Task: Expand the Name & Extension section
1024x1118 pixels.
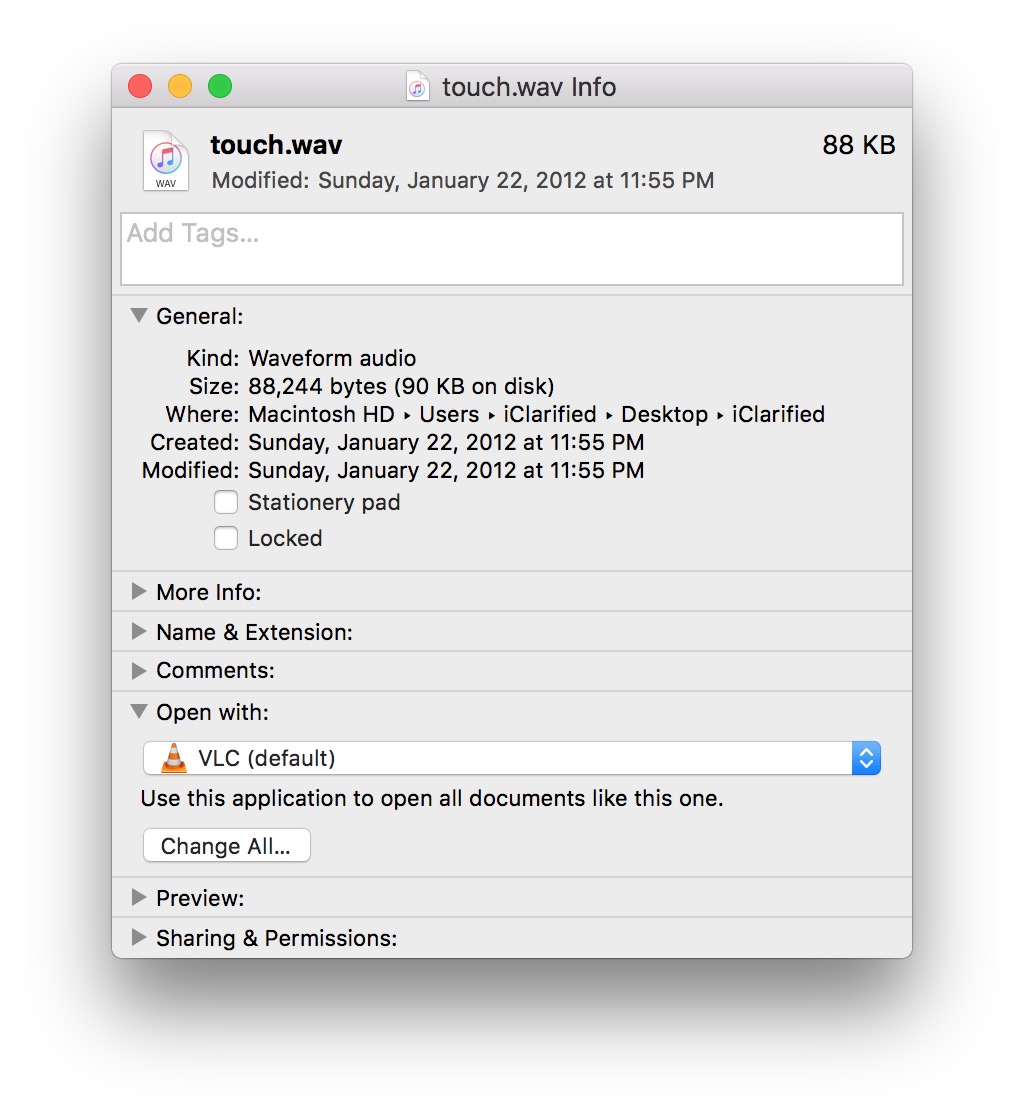Action: click(139, 632)
